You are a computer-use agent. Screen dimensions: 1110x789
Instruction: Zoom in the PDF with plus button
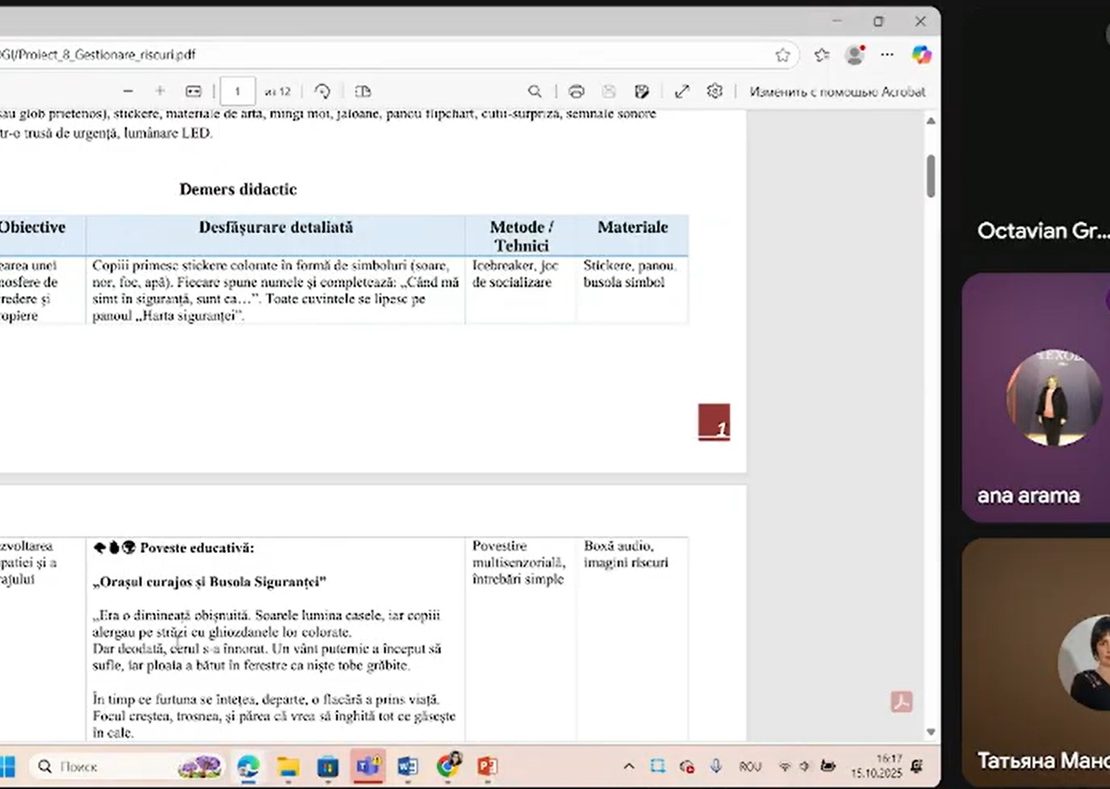[x=160, y=91]
